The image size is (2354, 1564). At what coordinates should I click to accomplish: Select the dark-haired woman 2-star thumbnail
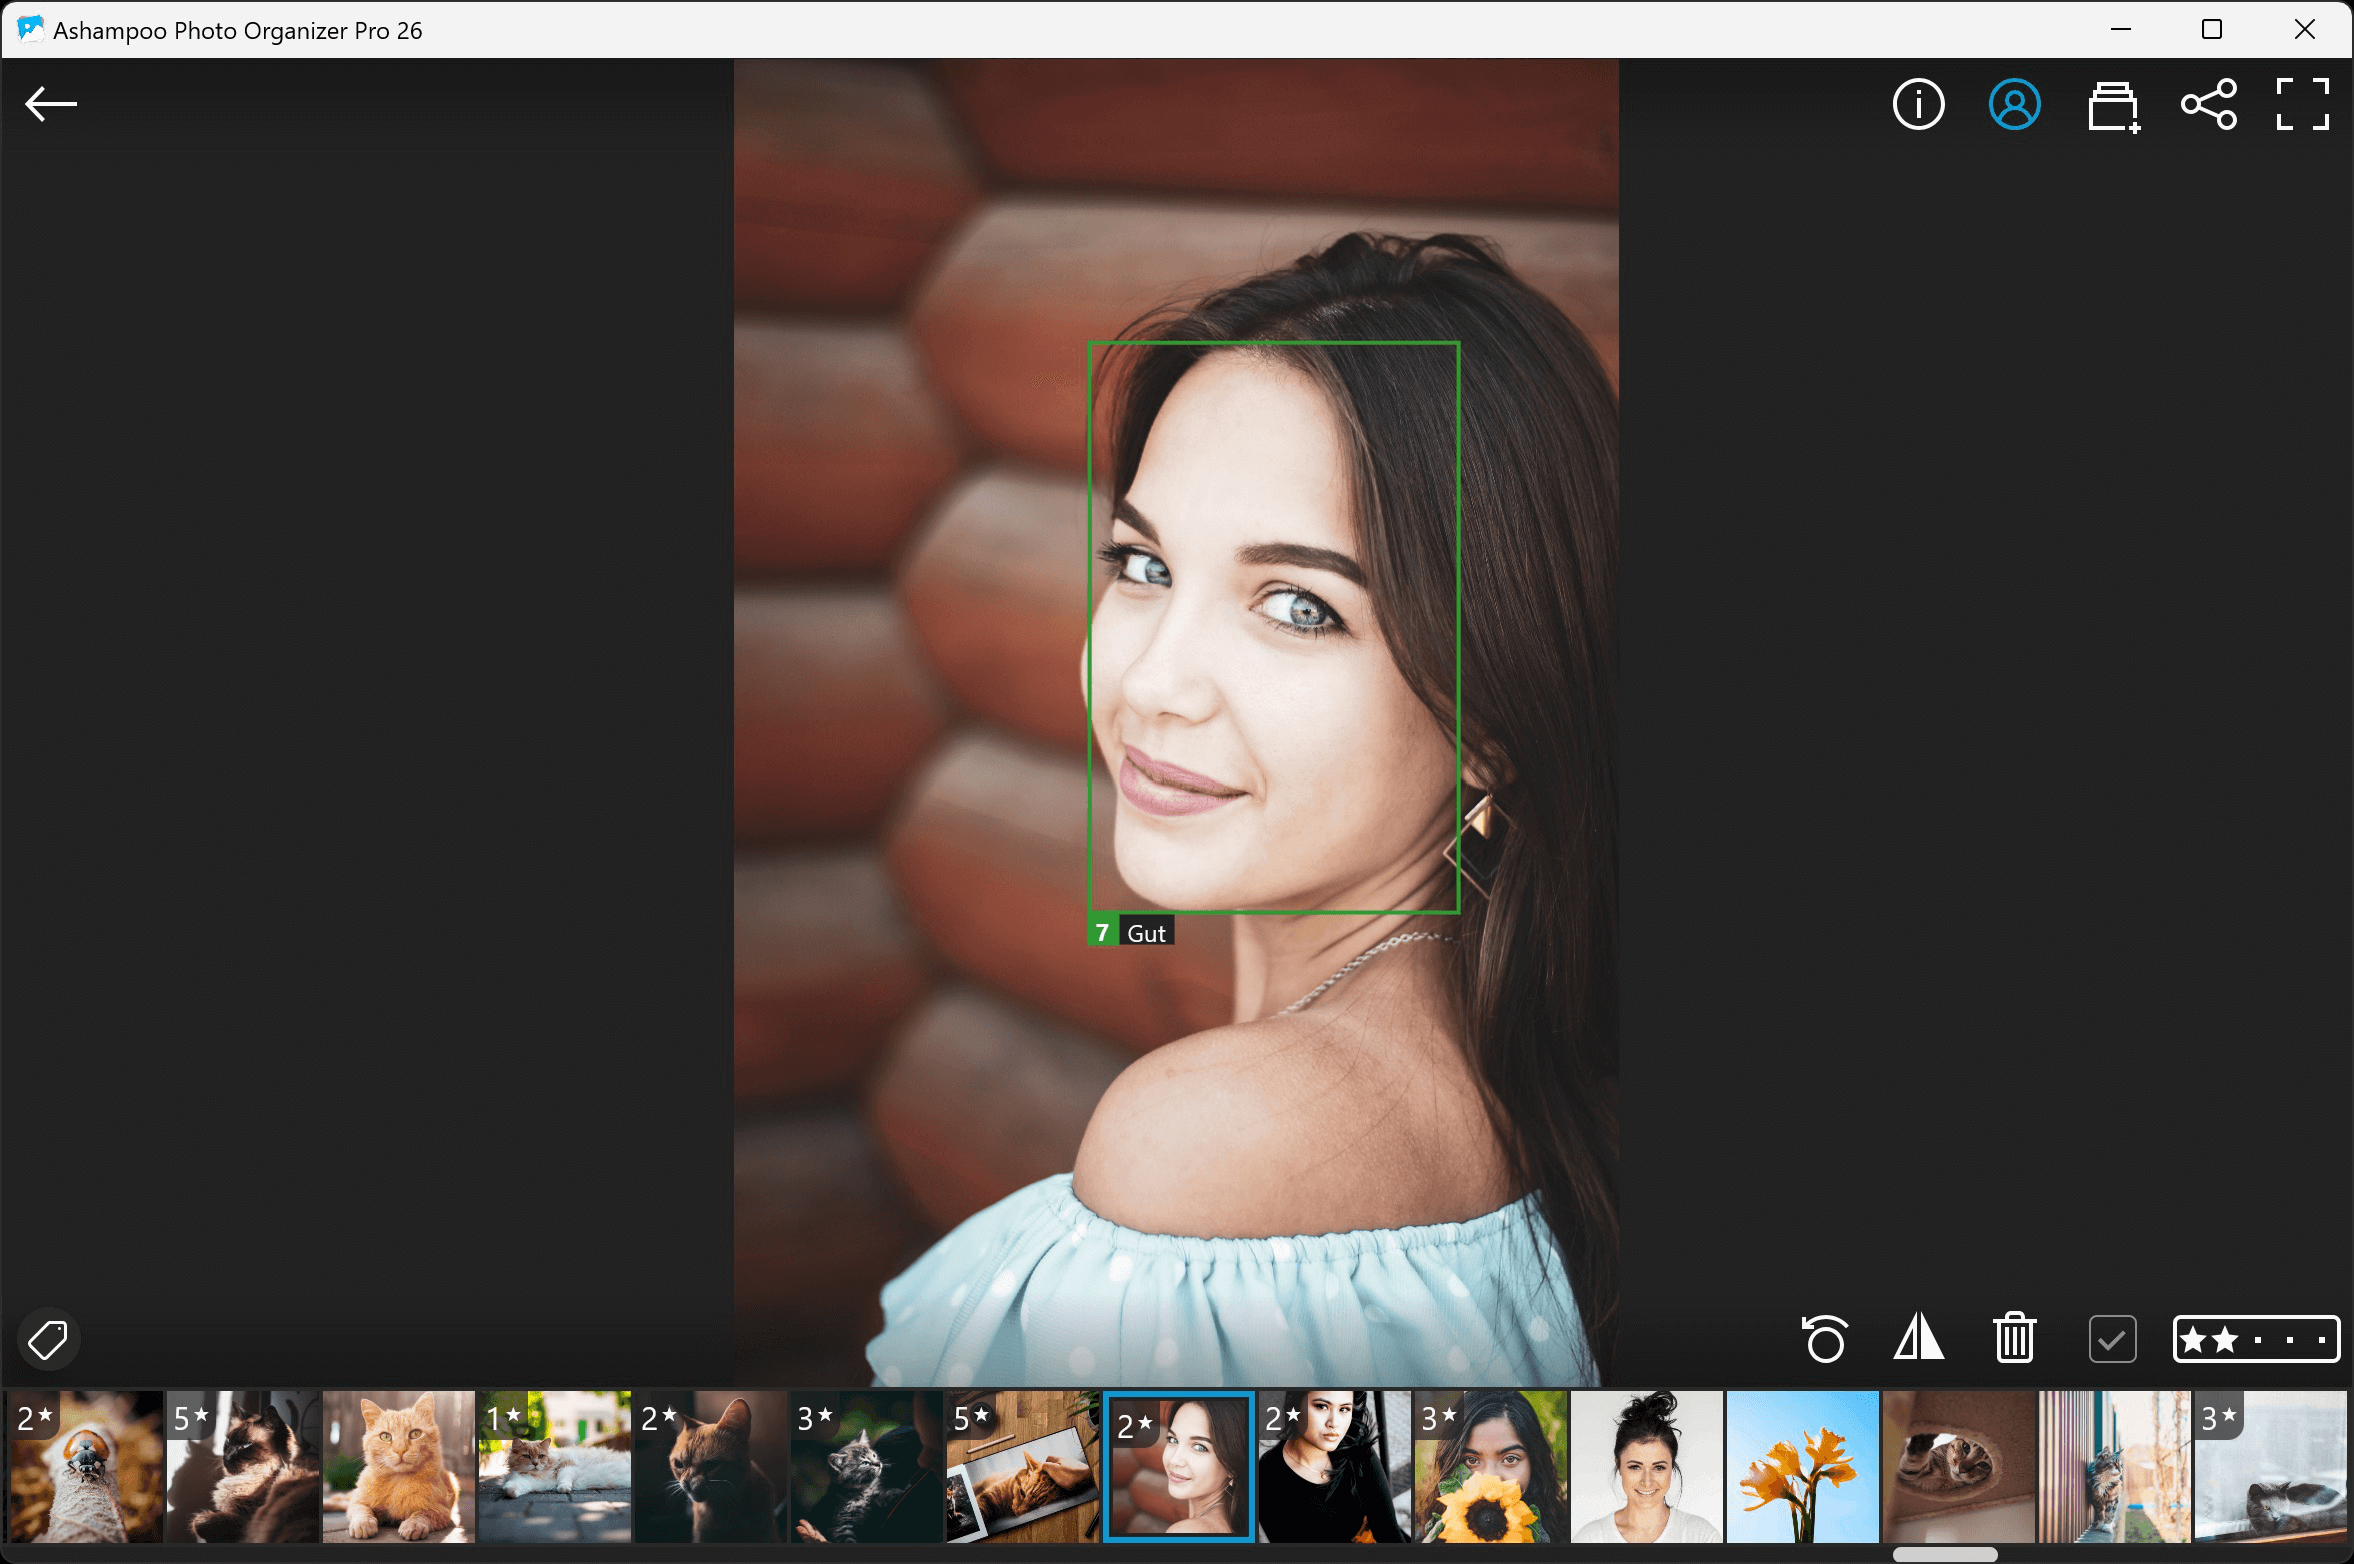1333,1467
